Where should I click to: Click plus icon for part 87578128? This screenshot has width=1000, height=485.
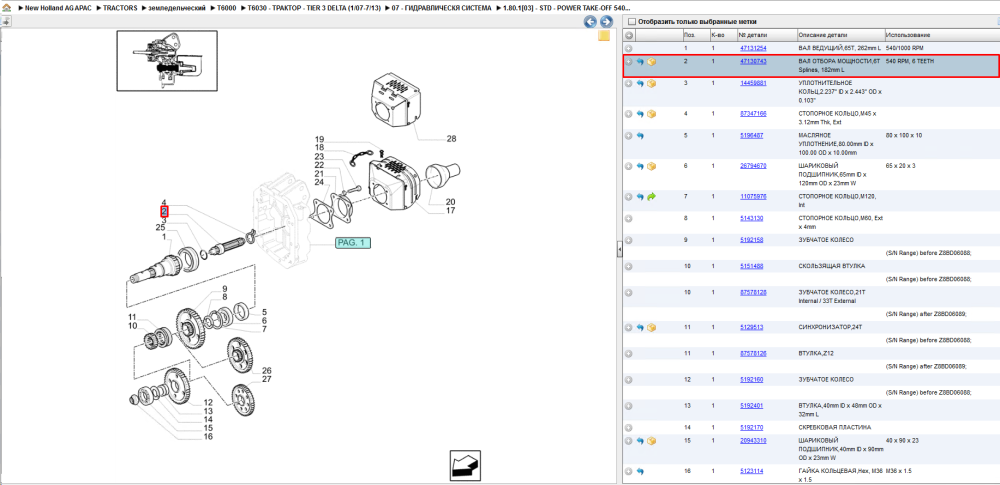629,292
